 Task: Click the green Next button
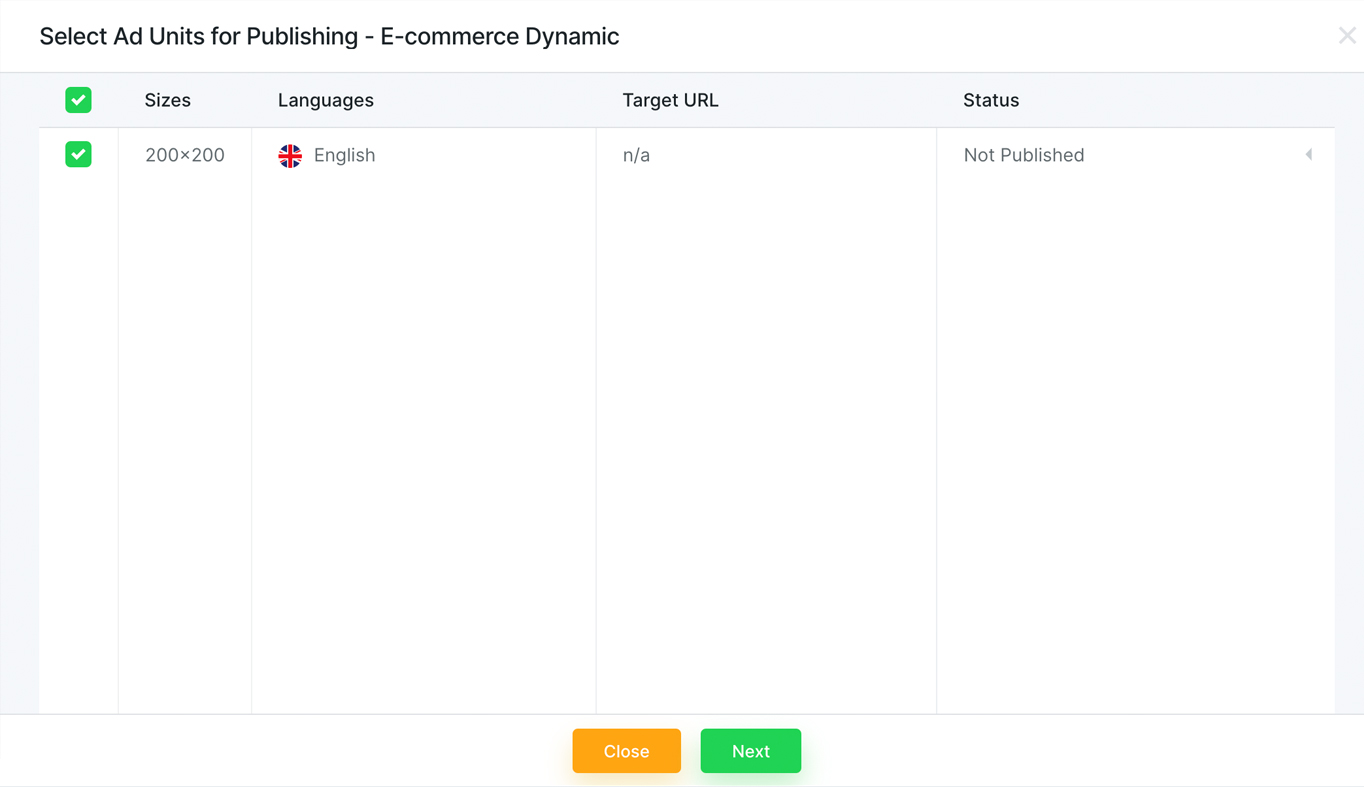[750, 751]
